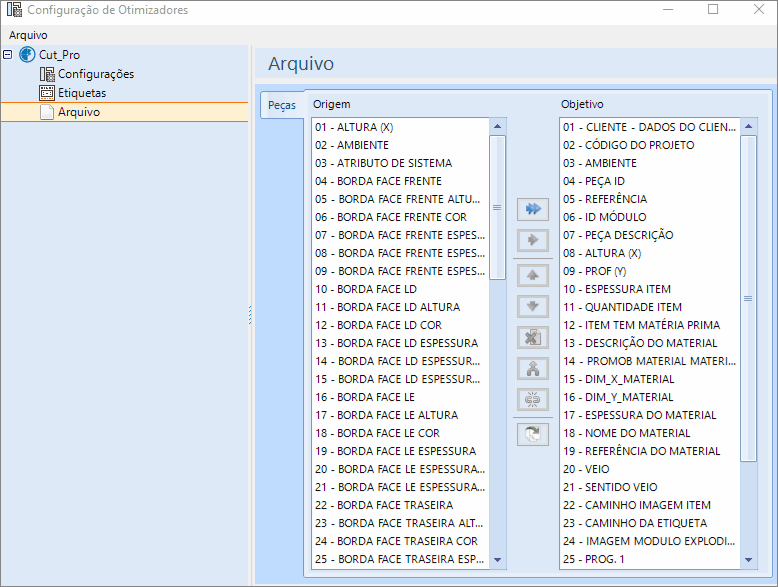Click the move-down arrow button

pos(532,306)
